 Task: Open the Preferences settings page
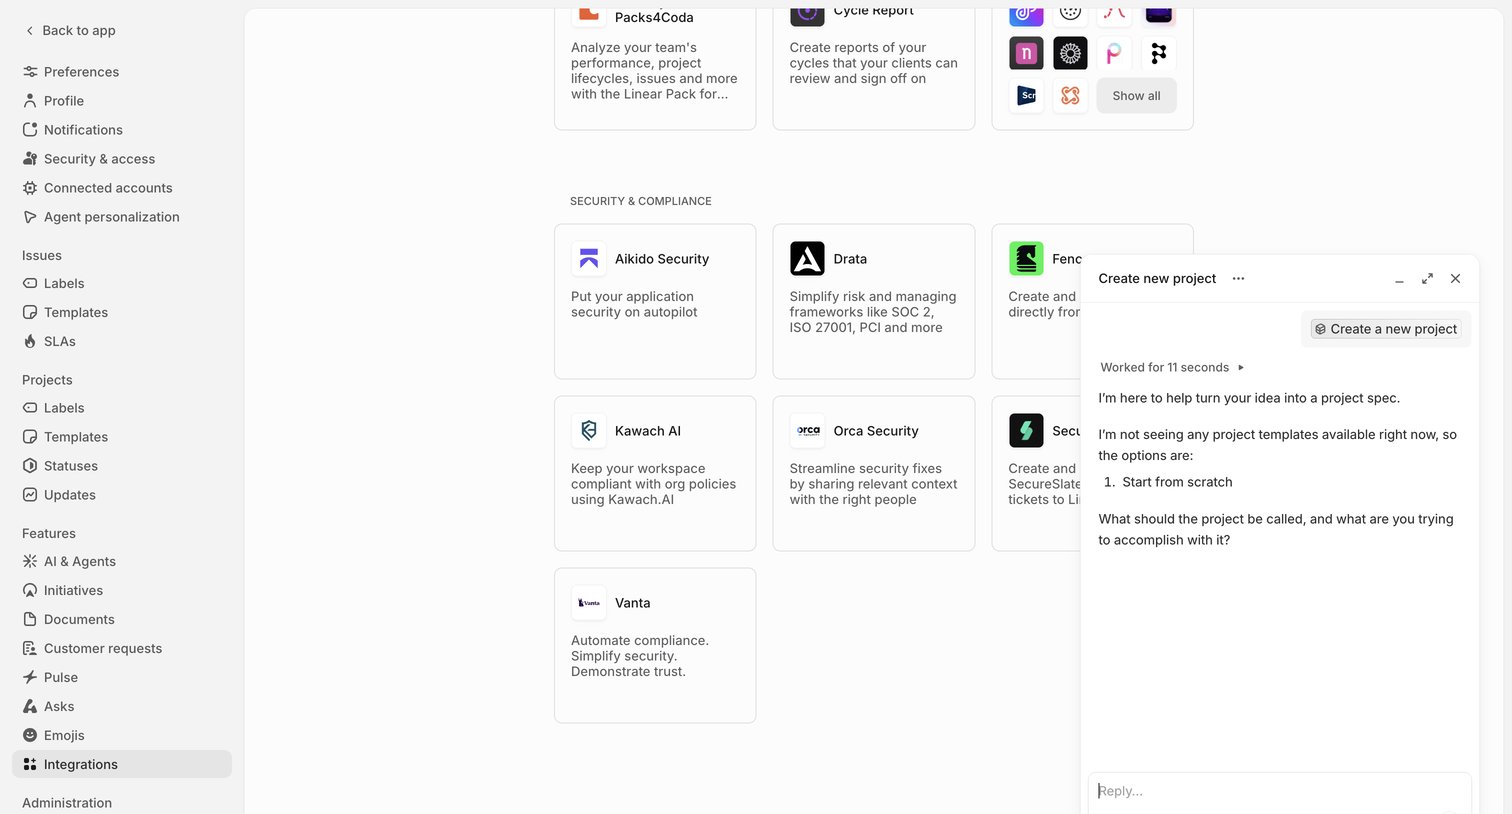[122, 72]
